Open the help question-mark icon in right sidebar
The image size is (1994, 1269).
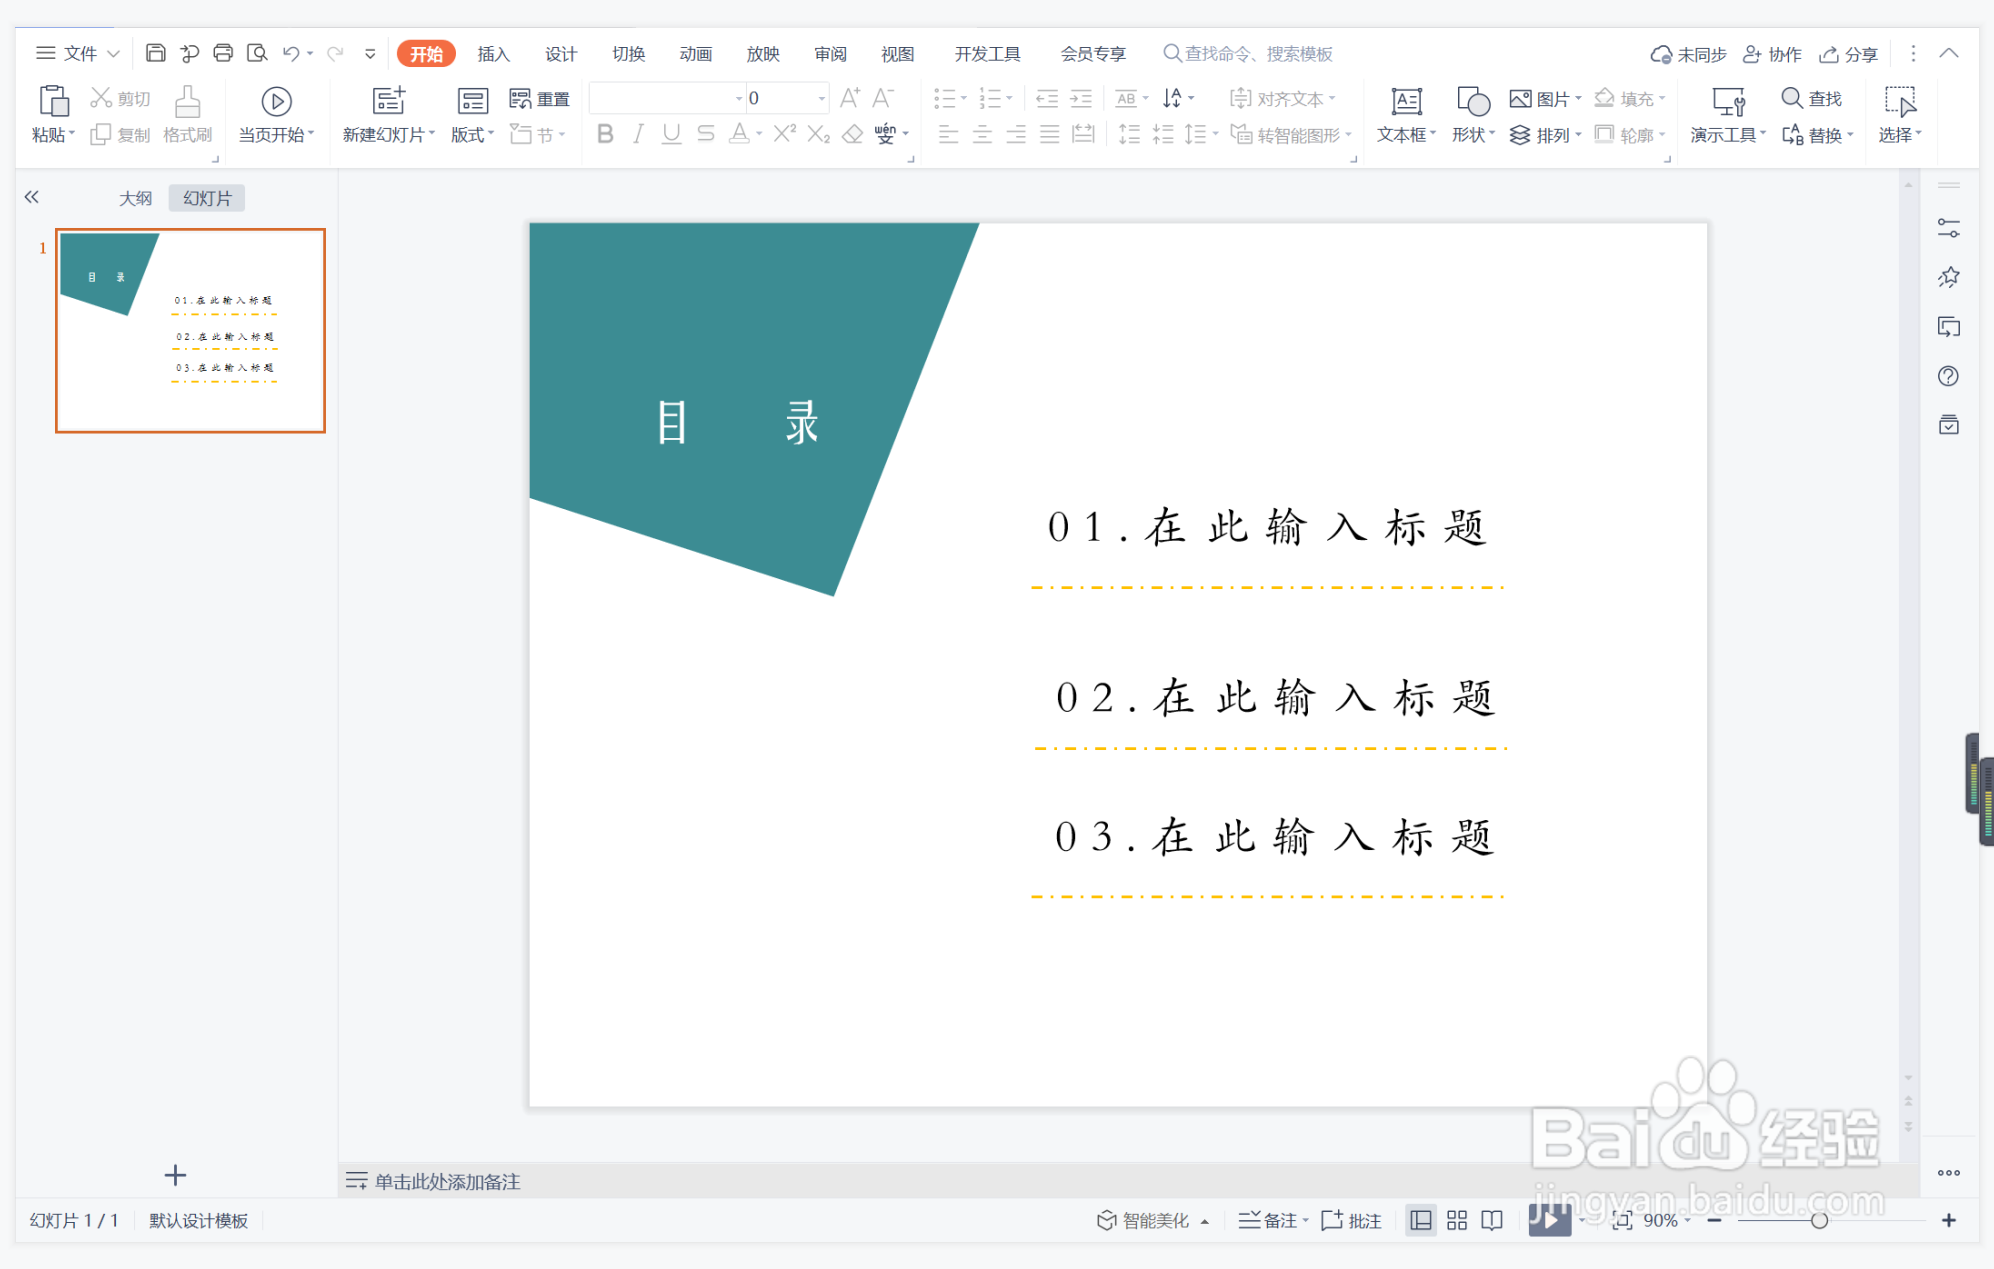pyautogui.click(x=1948, y=376)
